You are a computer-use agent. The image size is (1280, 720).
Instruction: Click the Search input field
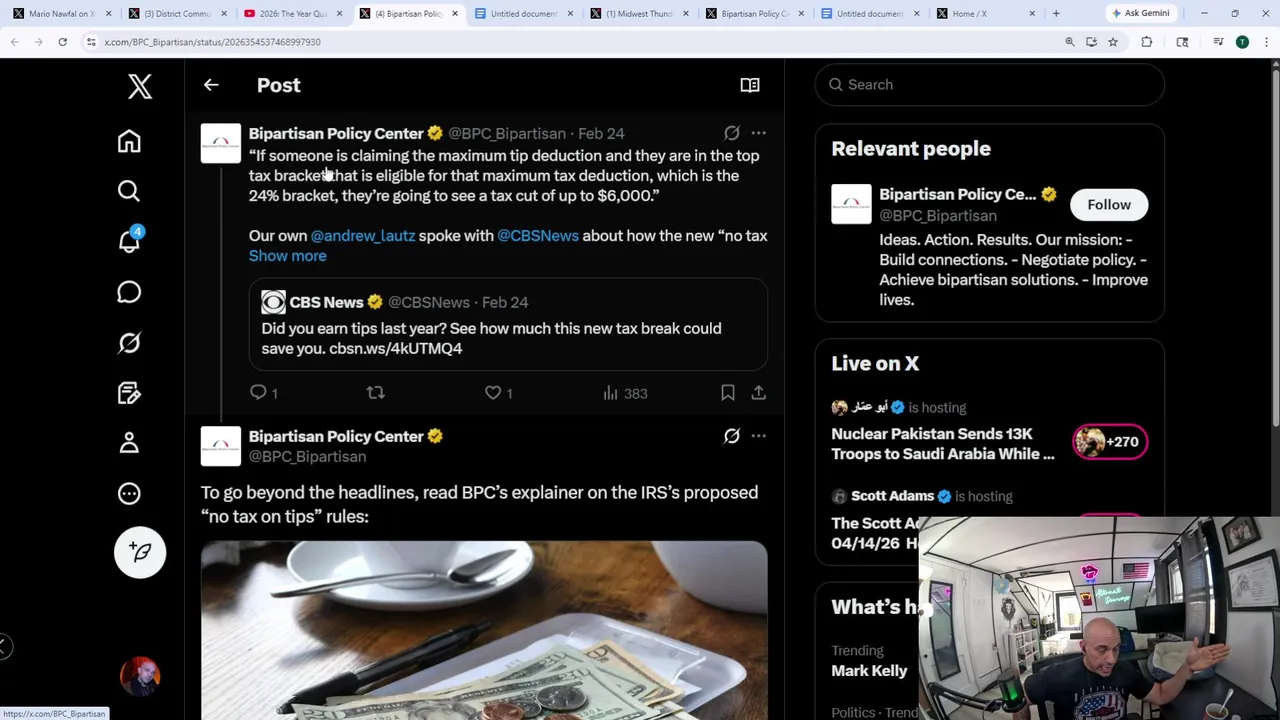[990, 85]
